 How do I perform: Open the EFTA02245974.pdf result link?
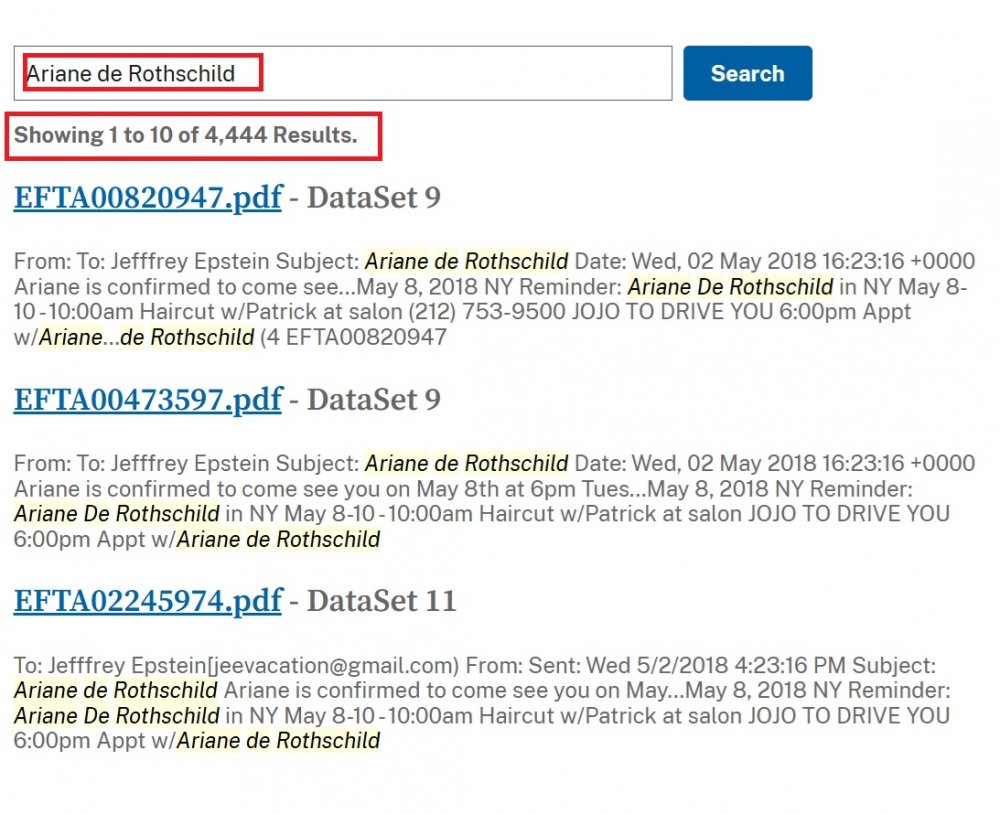coord(147,601)
